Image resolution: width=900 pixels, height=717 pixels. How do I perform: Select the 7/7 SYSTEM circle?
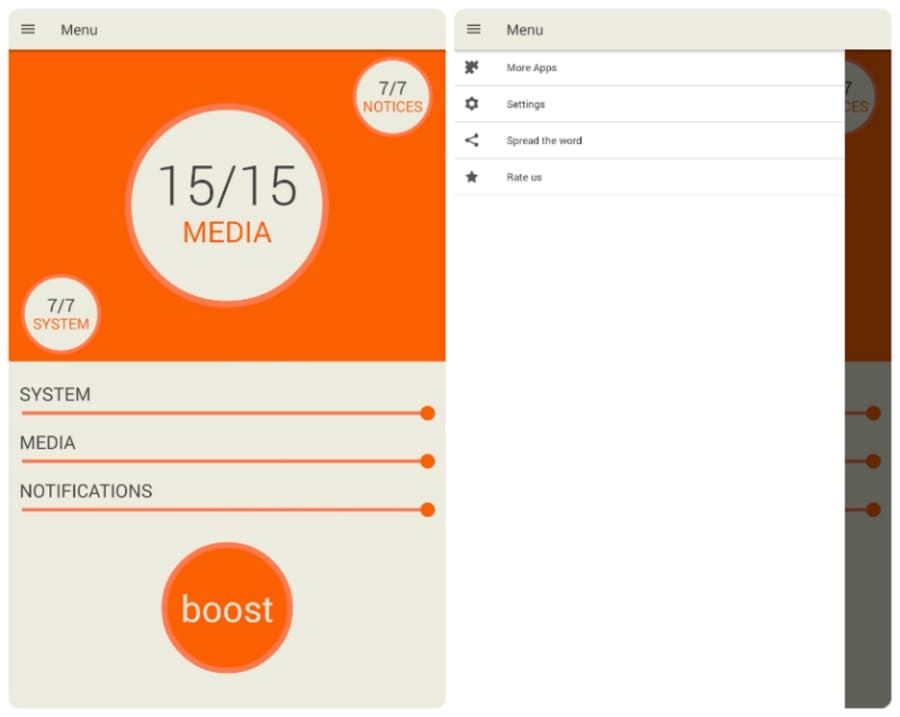click(61, 314)
